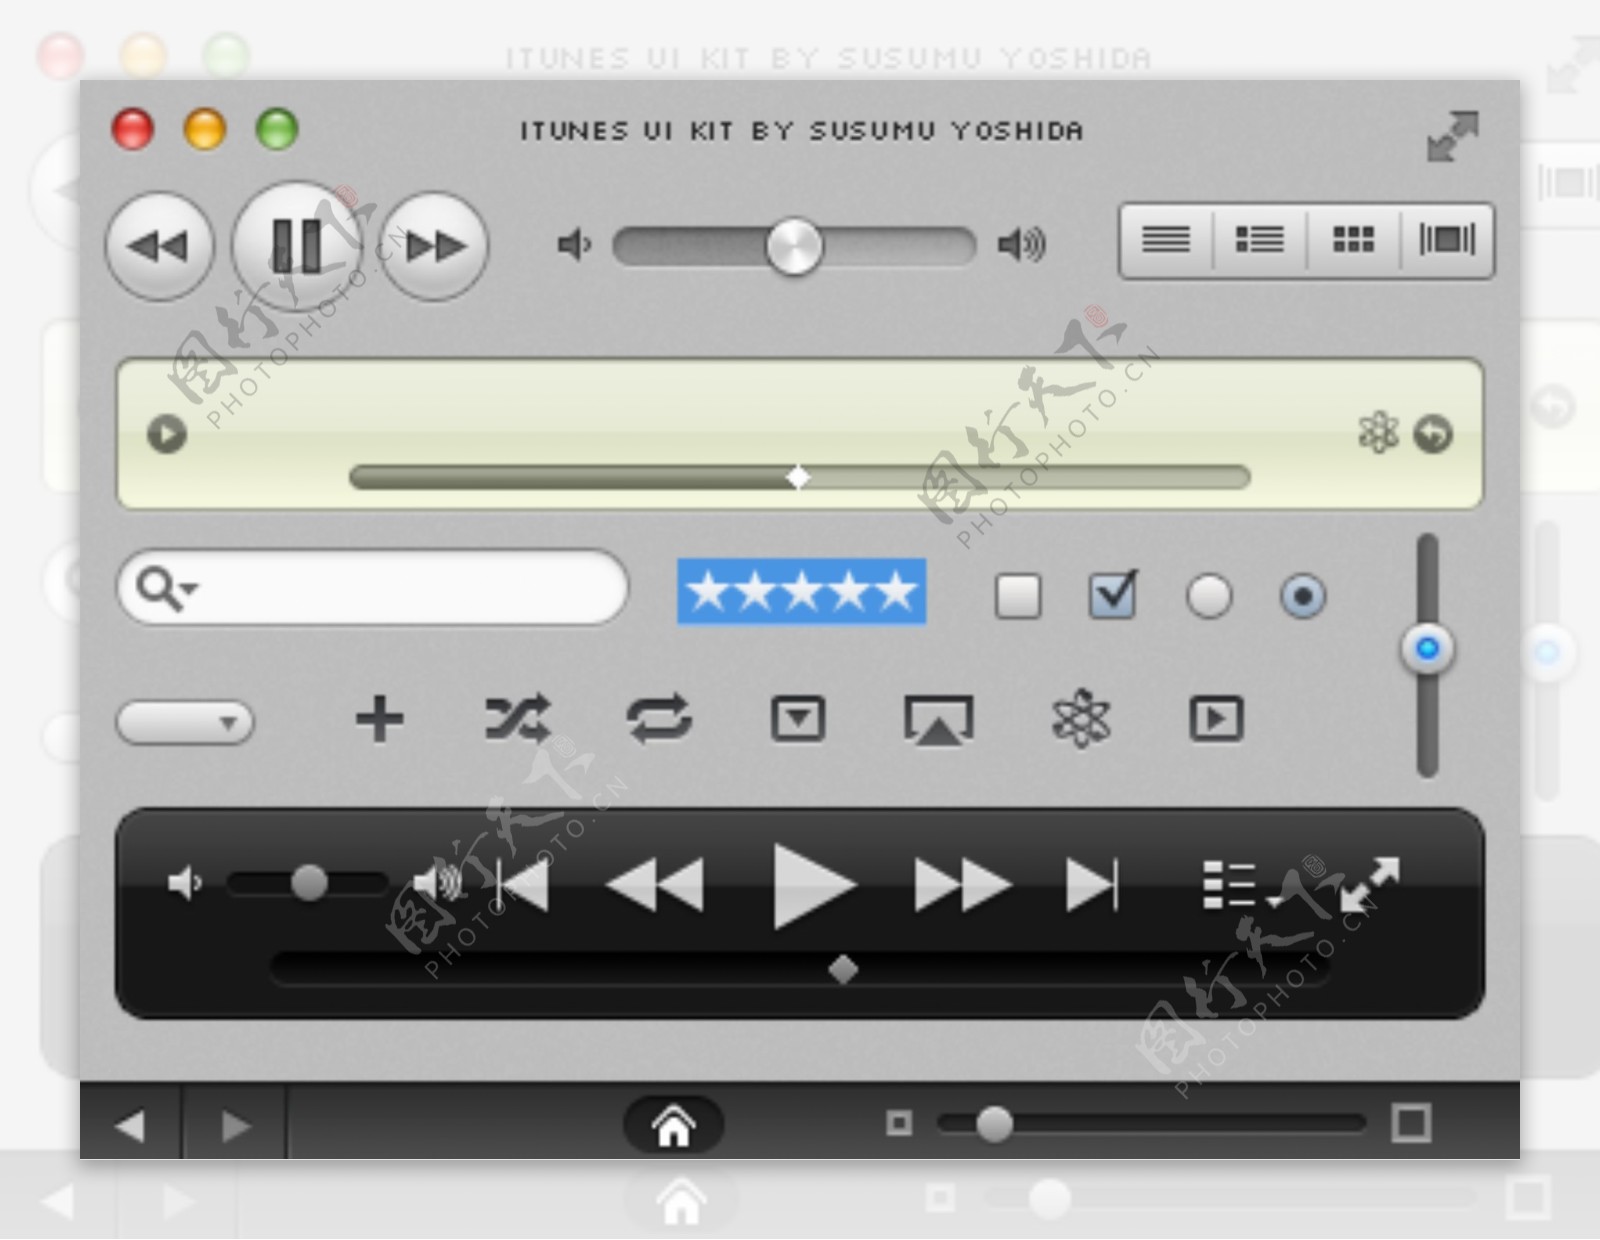Adjust the top volume slider knob
The image size is (1600, 1240).
[794, 246]
